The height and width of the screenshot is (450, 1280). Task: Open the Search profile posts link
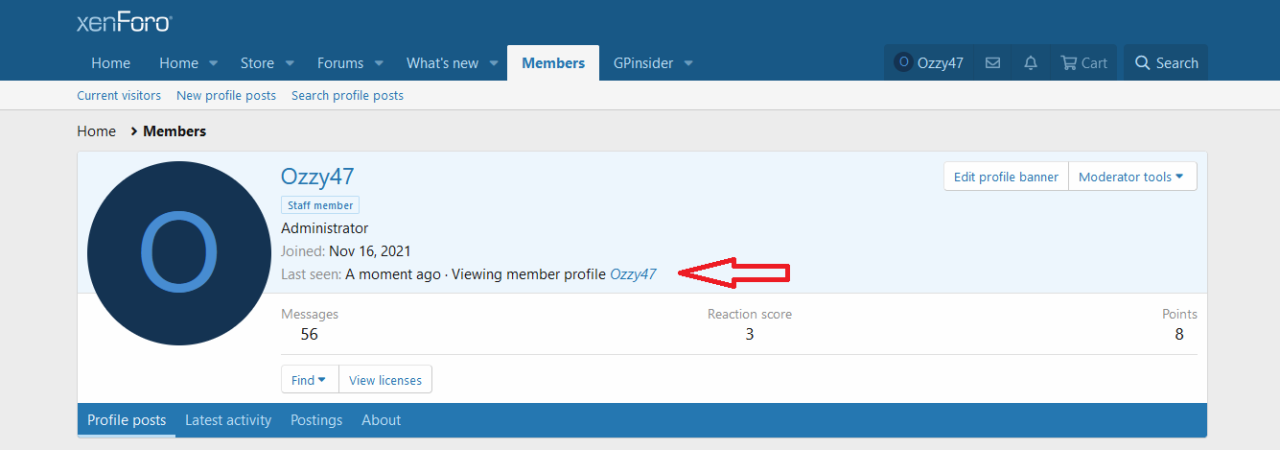coord(347,96)
